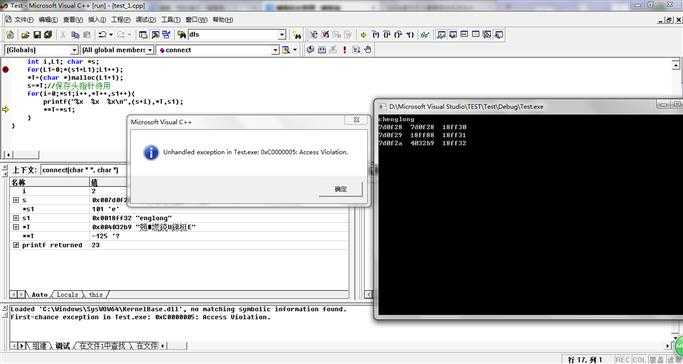Click the New Text File toolbar icon
The width and height of the screenshot is (683, 364).
10,34
